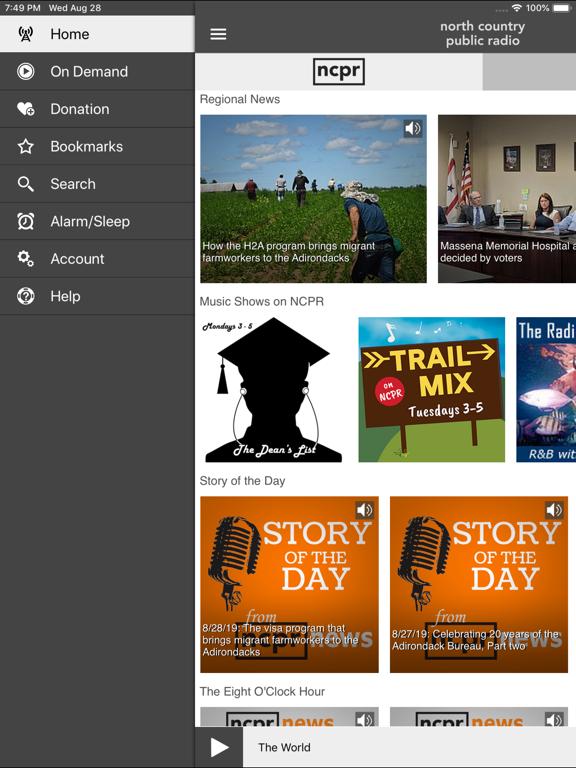
Task: Tap the radio tower Home icon
Action: pyautogui.click(x=25, y=34)
